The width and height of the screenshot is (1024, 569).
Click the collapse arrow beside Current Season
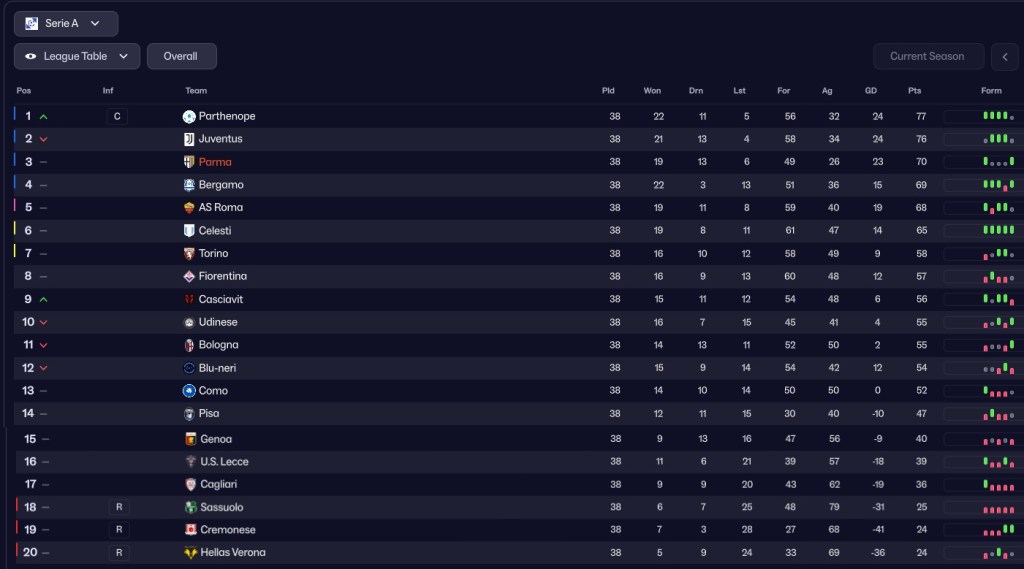pos(1004,57)
